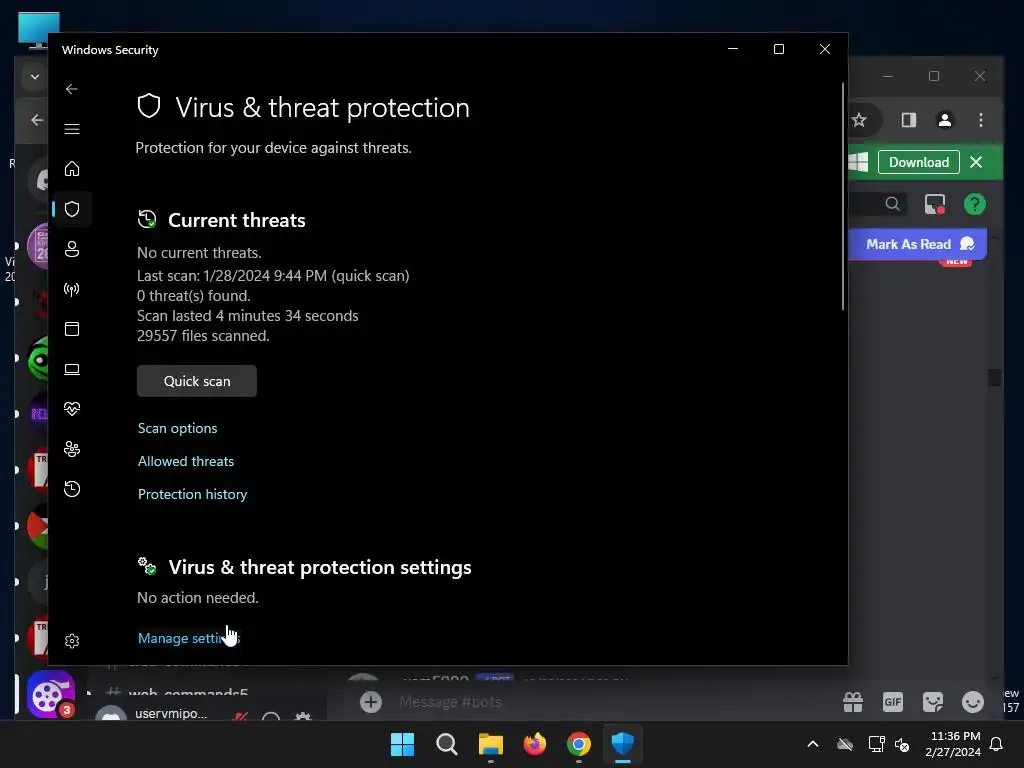Click the OneDrive cloud icon in system tray
The image size is (1024, 768).
tap(845, 744)
